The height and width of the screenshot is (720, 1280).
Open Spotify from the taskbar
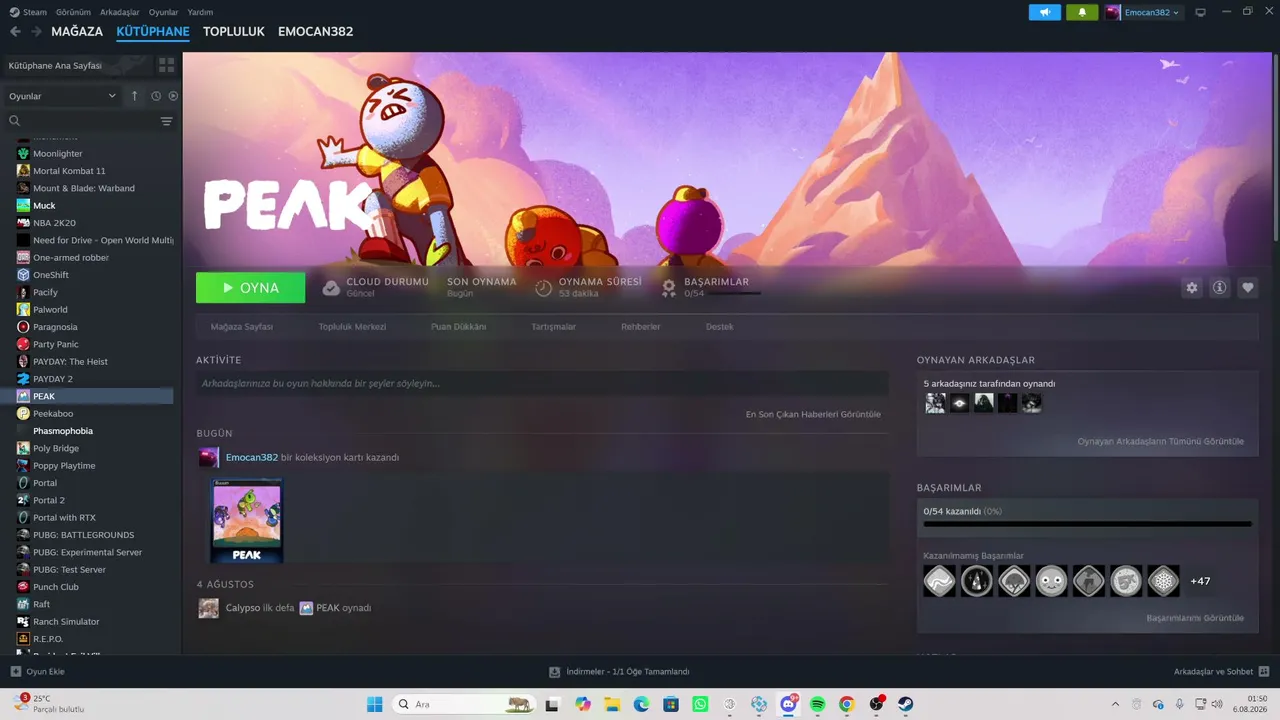817,704
